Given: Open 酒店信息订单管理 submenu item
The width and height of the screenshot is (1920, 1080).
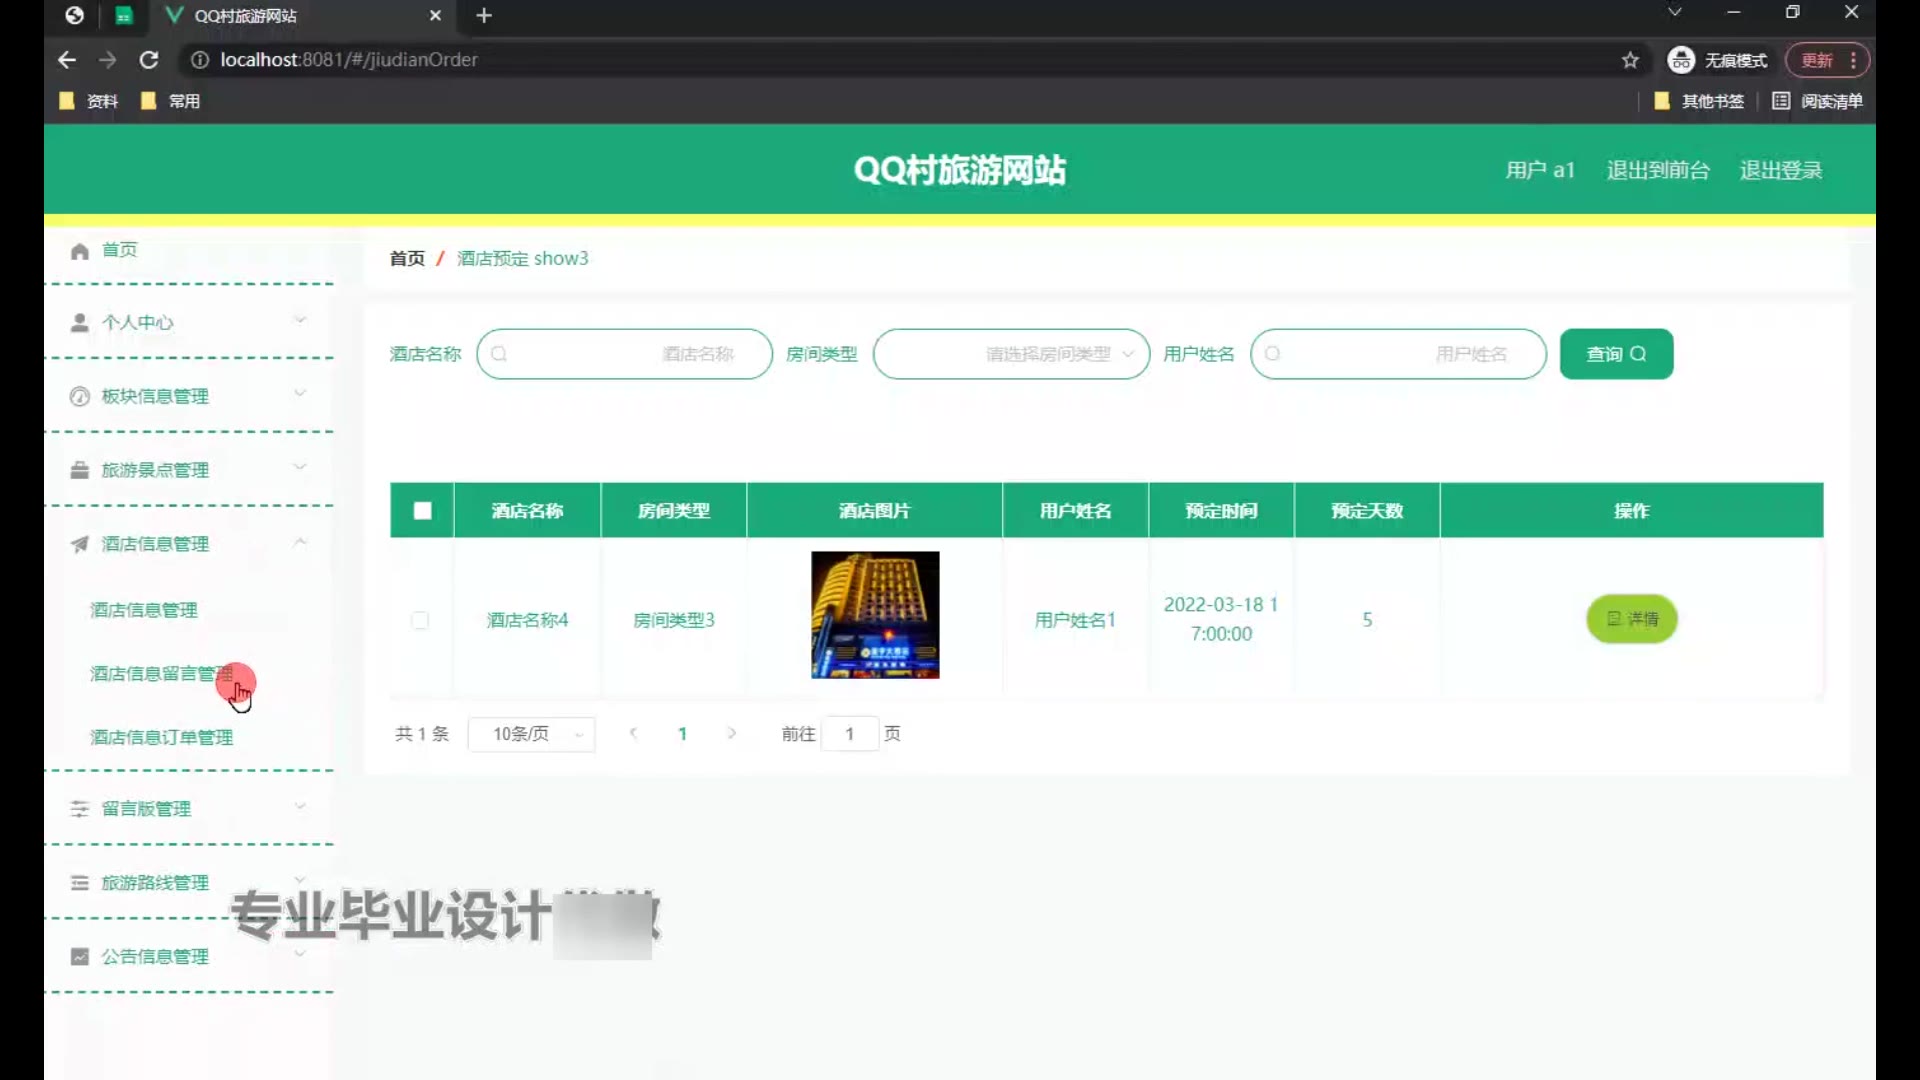Looking at the screenshot, I should pos(162,737).
